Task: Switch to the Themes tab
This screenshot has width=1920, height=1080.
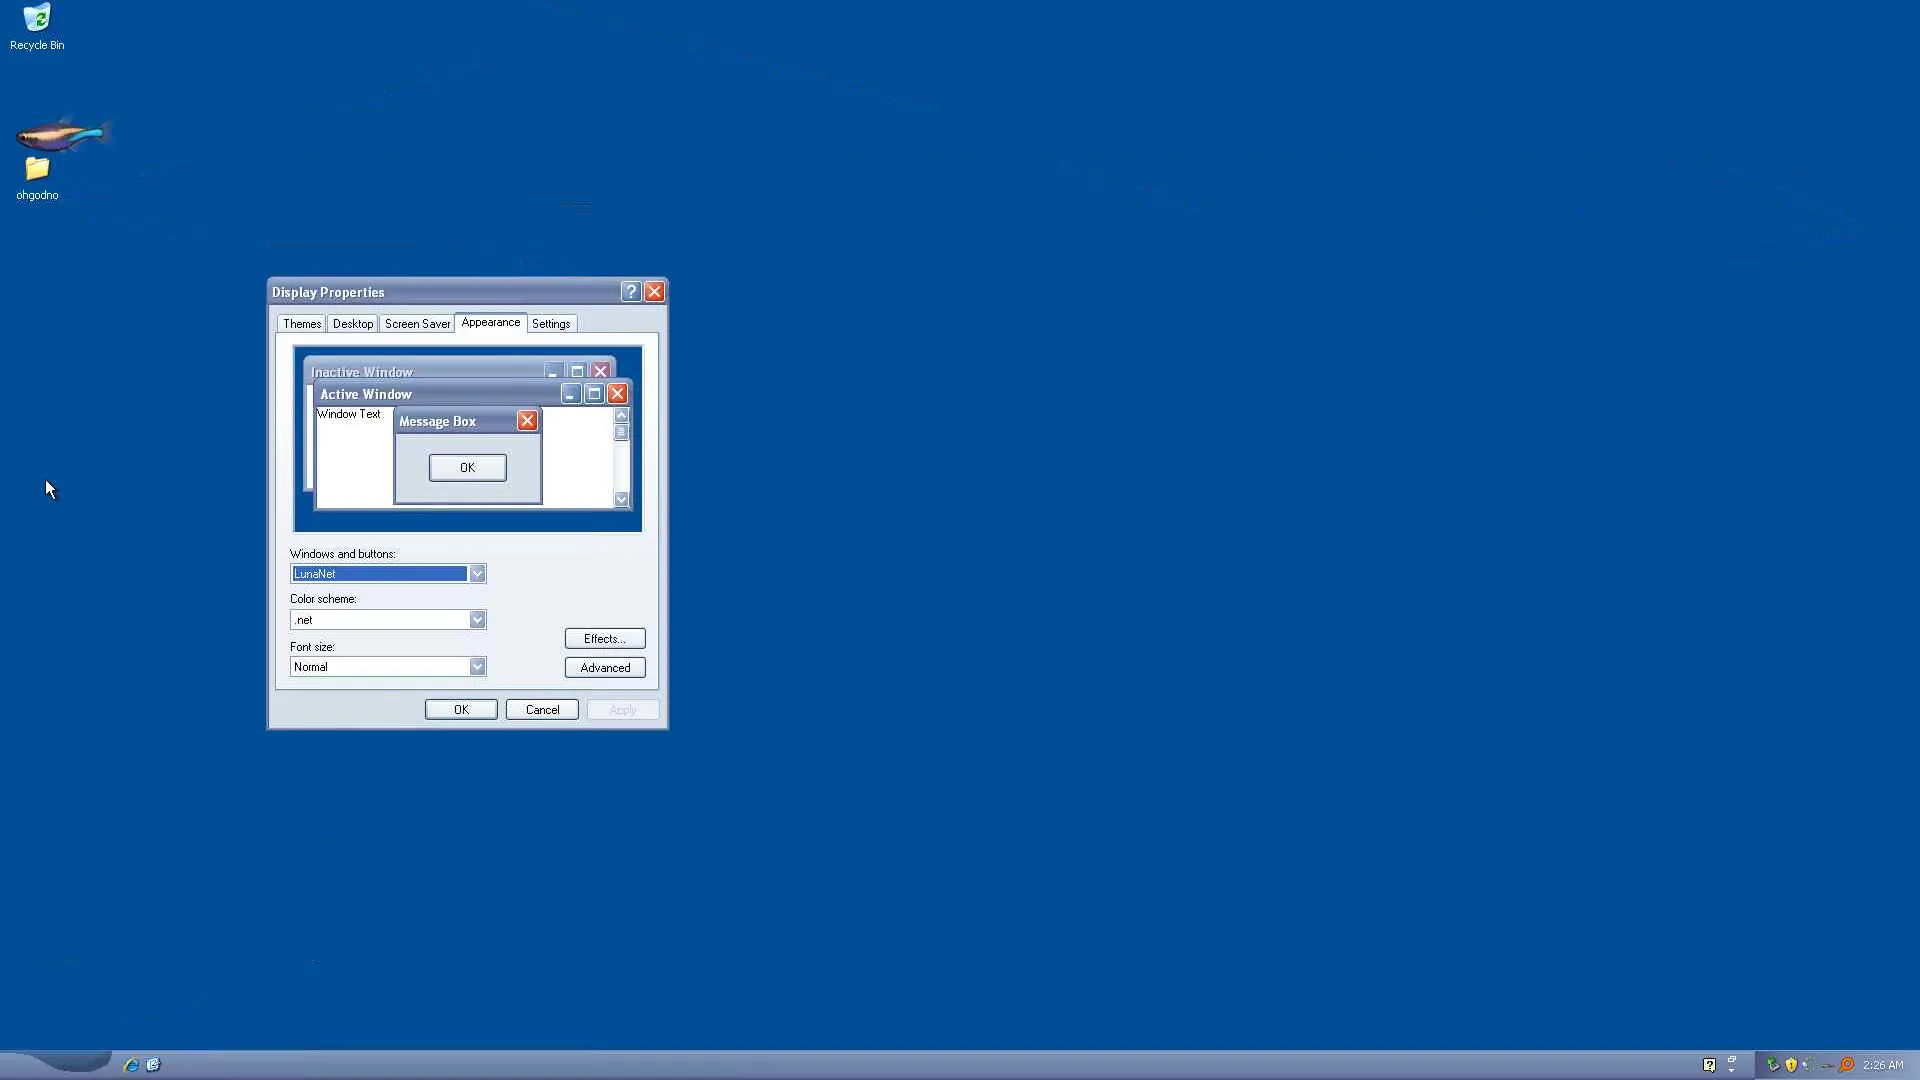Action: (301, 324)
